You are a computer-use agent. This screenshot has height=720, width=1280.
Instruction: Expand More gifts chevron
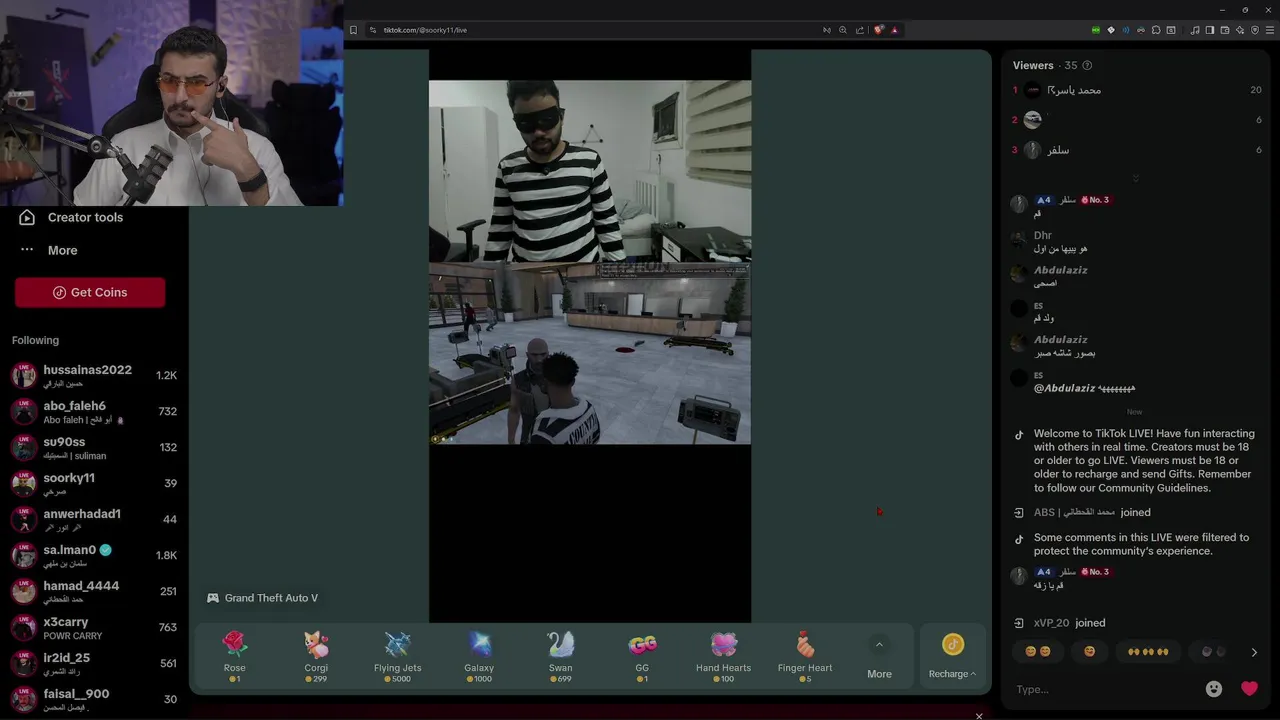click(x=879, y=645)
